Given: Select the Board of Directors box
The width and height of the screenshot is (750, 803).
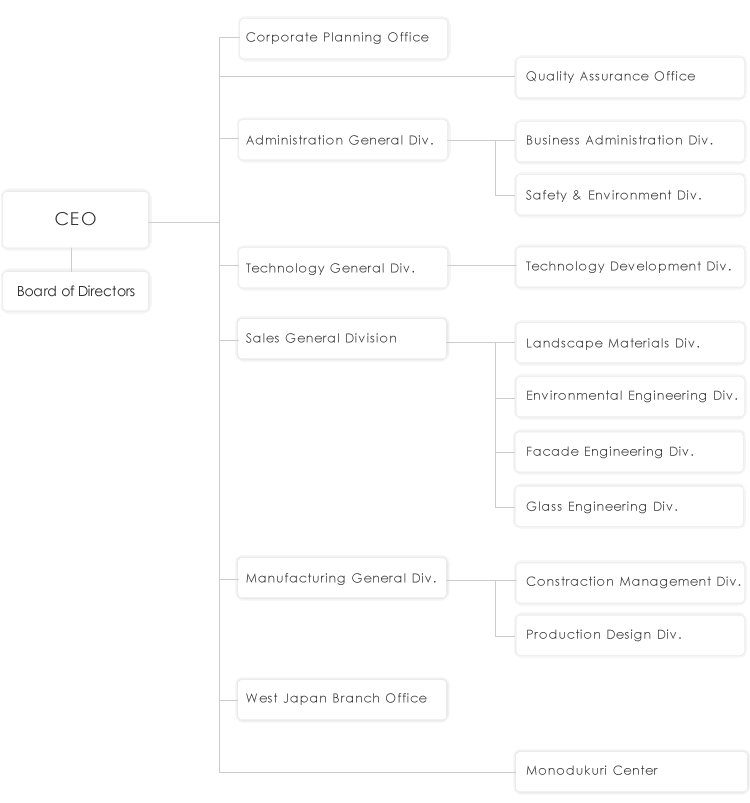Looking at the screenshot, I should [x=75, y=291].
